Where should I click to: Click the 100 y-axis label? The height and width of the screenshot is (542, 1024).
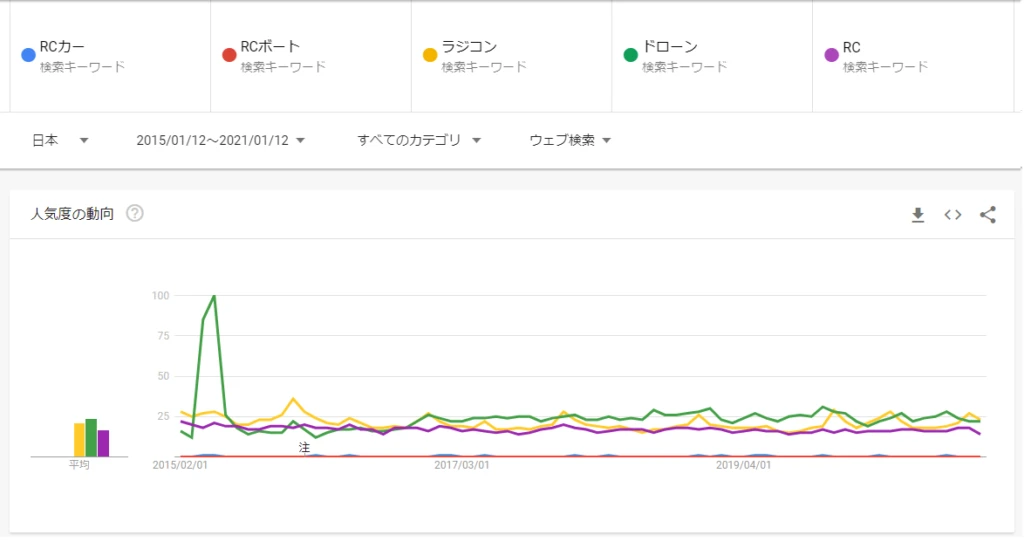coord(161,296)
